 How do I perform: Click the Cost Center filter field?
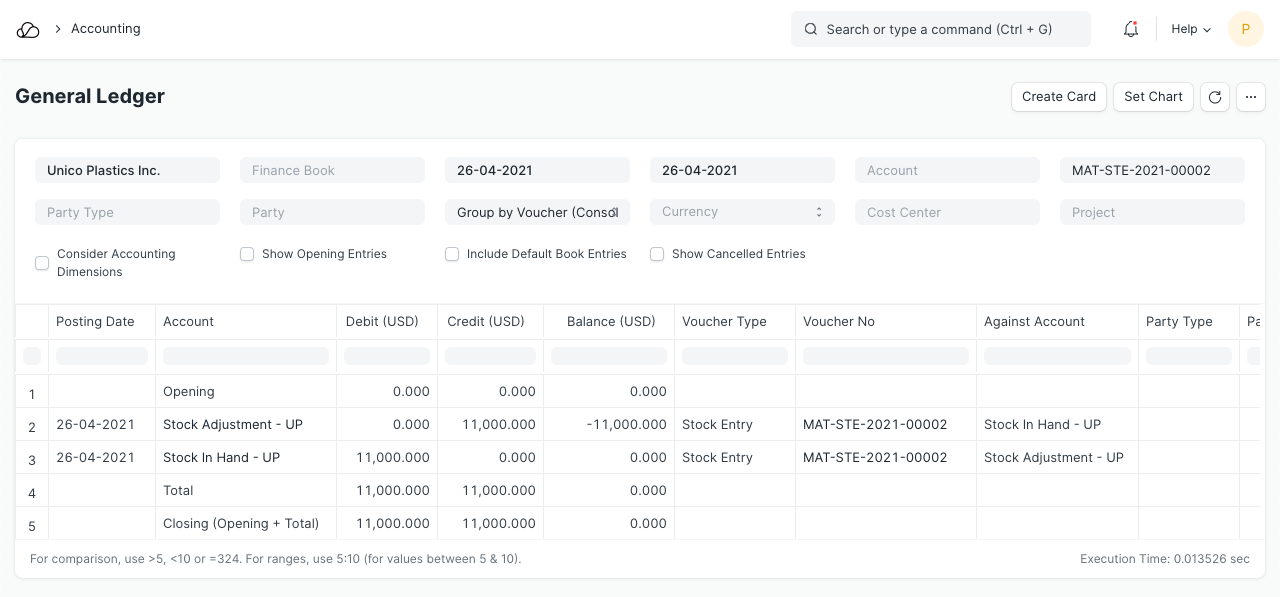947,212
